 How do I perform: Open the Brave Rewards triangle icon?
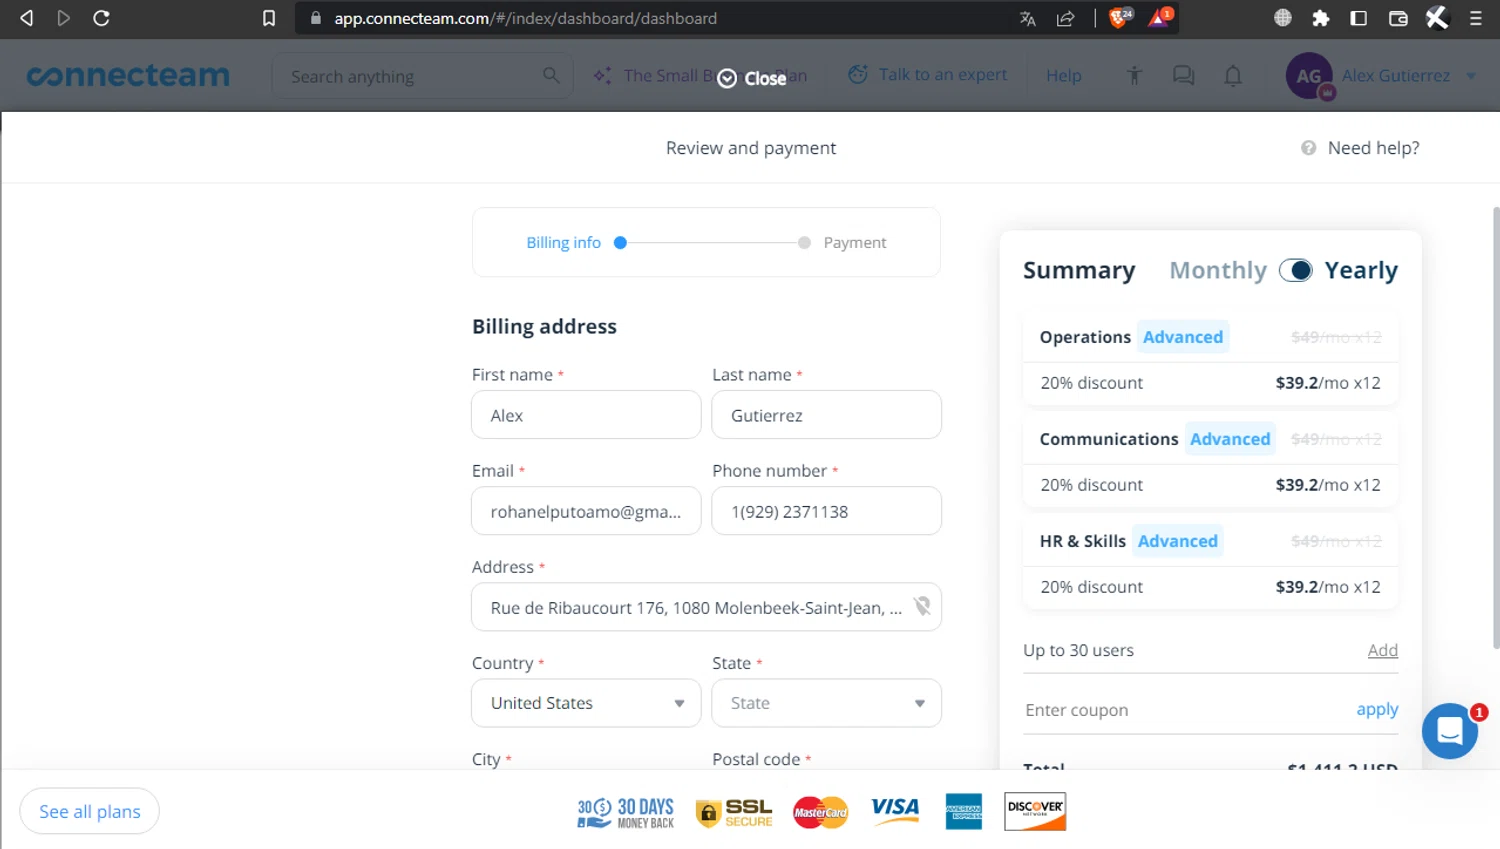click(x=1160, y=17)
